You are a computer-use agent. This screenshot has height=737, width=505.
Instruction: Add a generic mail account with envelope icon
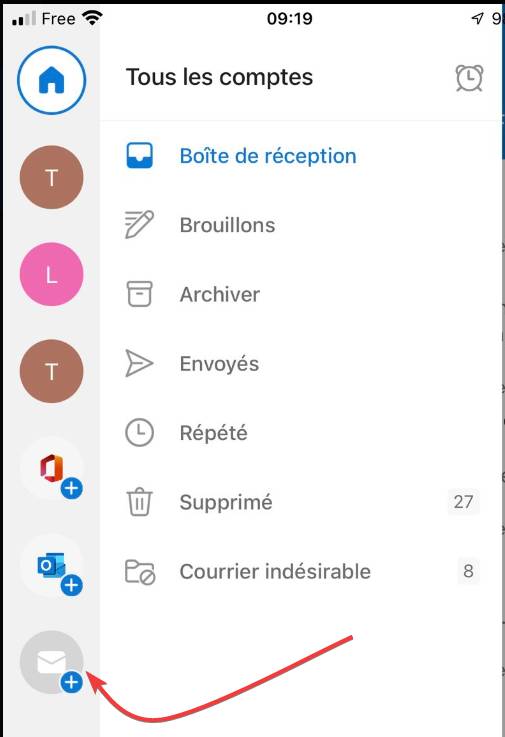(53, 663)
